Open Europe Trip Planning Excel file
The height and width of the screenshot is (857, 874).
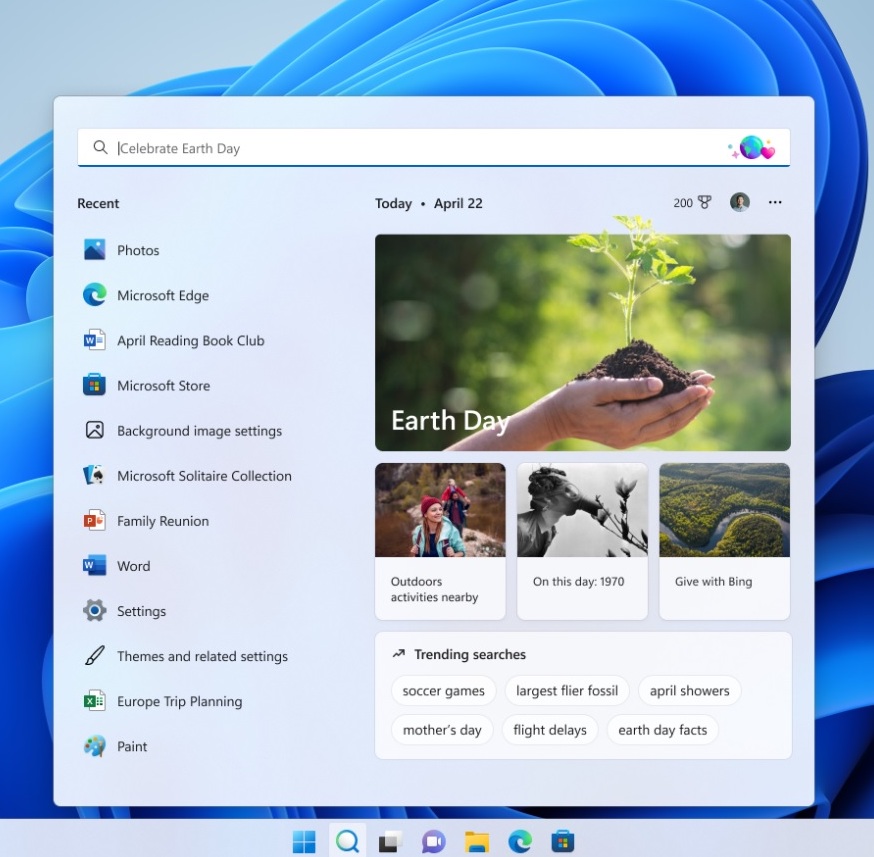[x=179, y=701]
